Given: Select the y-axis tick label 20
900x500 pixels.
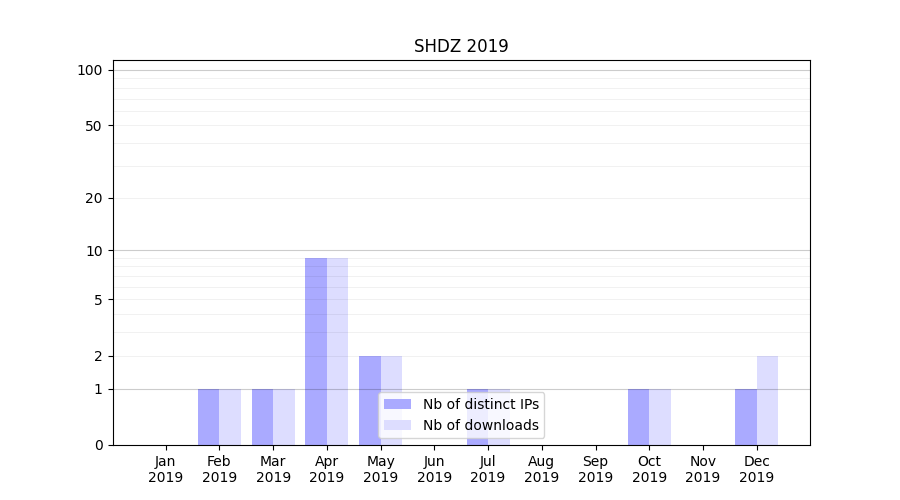Looking at the screenshot, I should click(x=94, y=198).
